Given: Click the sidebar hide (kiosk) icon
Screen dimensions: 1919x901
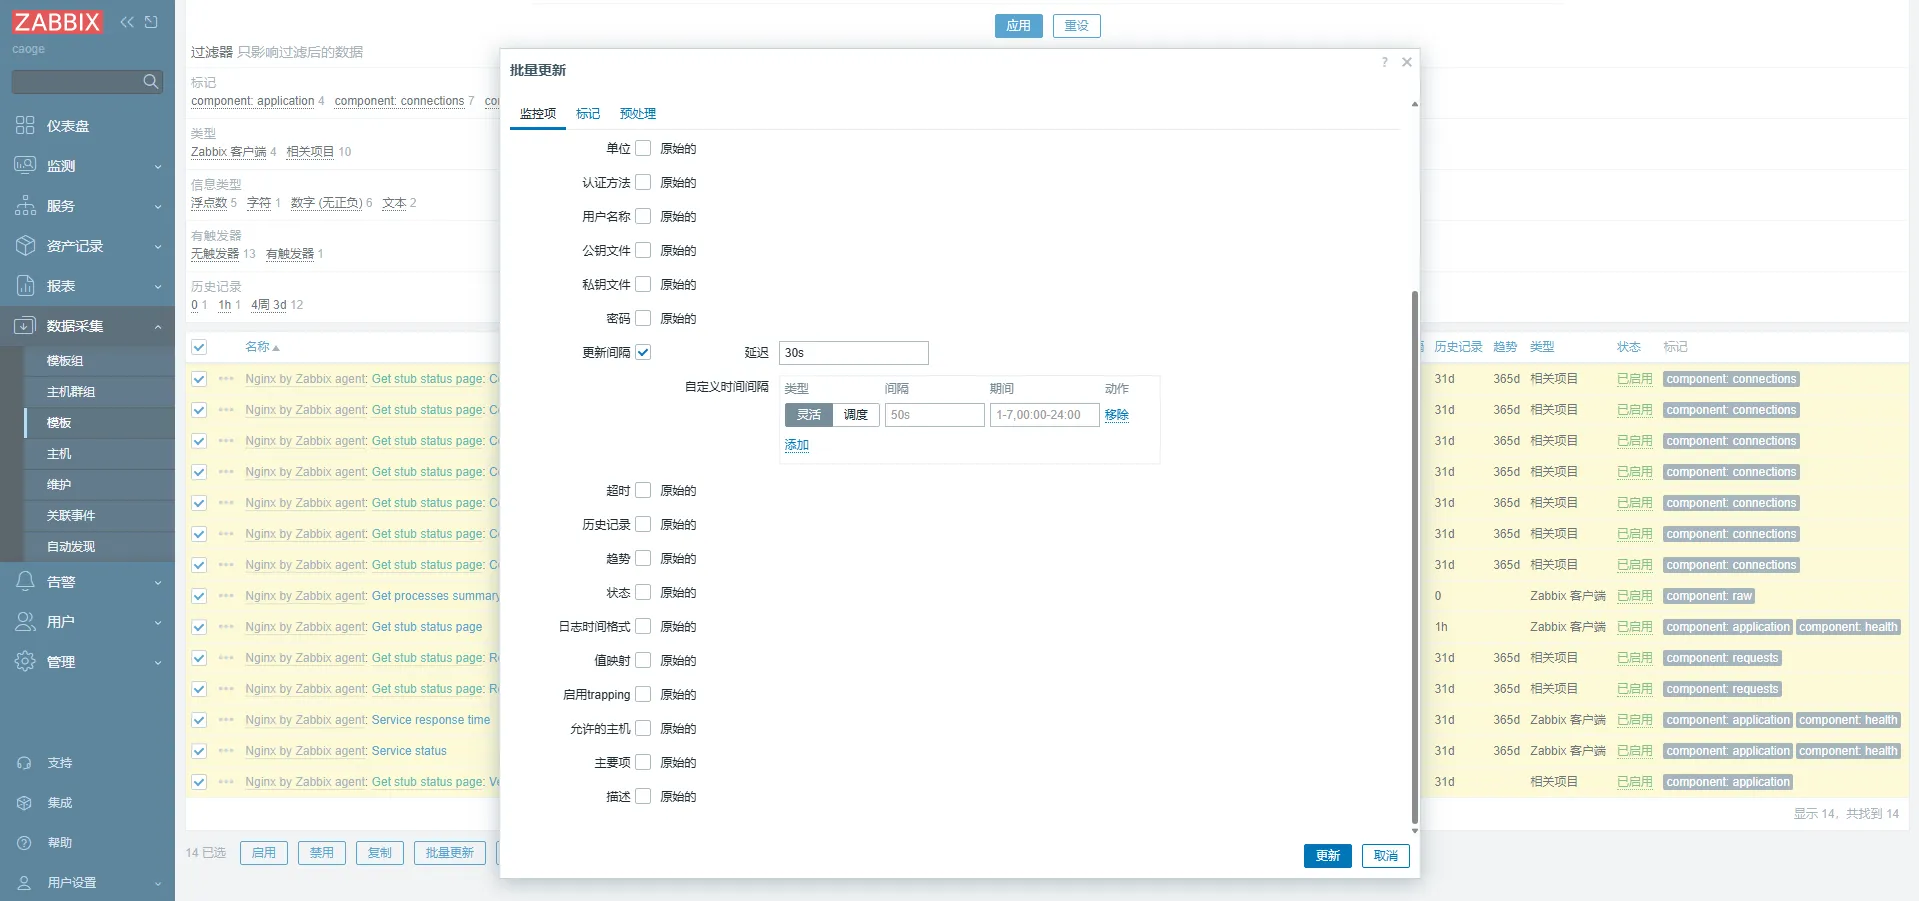Looking at the screenshot, I should pyautogui.click(x=151, y=22).
